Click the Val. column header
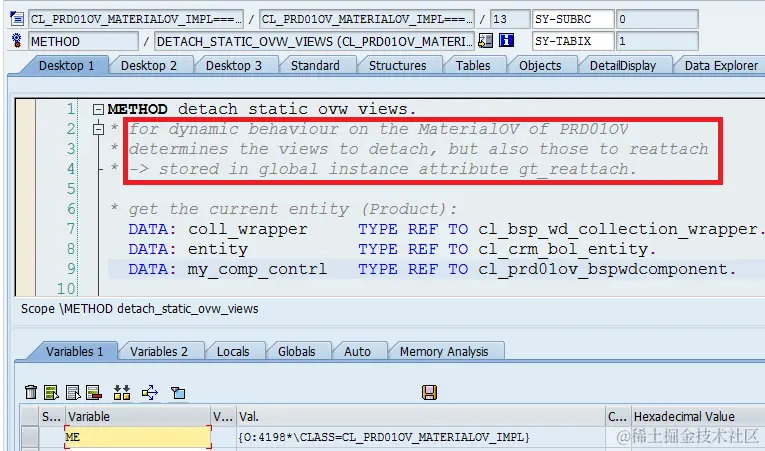 pos(421,416)
